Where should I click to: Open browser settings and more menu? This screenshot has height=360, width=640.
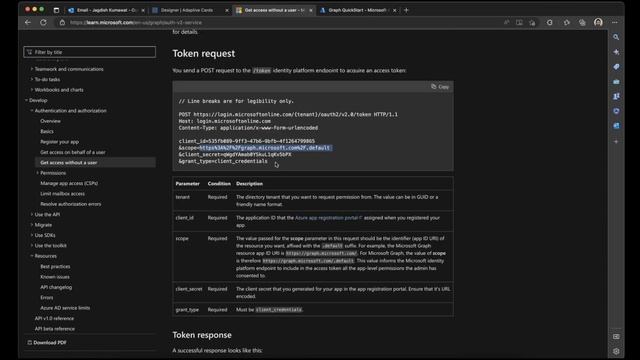click(615, 22)
